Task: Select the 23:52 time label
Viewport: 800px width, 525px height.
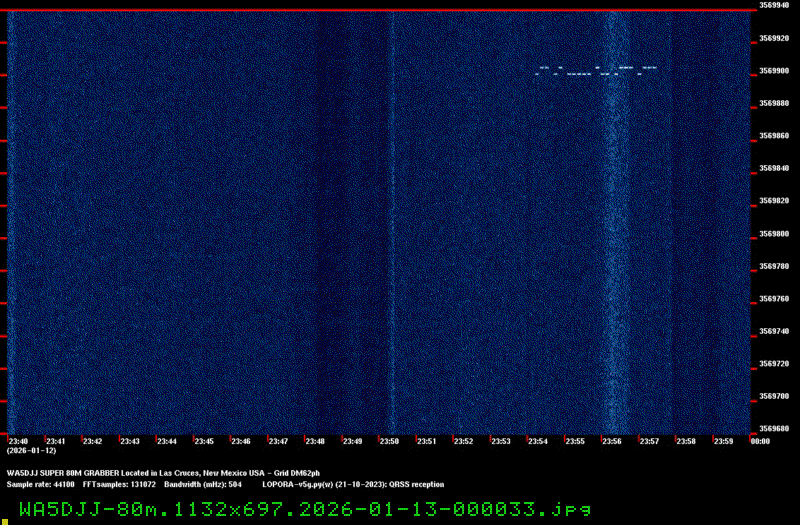Action: (463, 441)
